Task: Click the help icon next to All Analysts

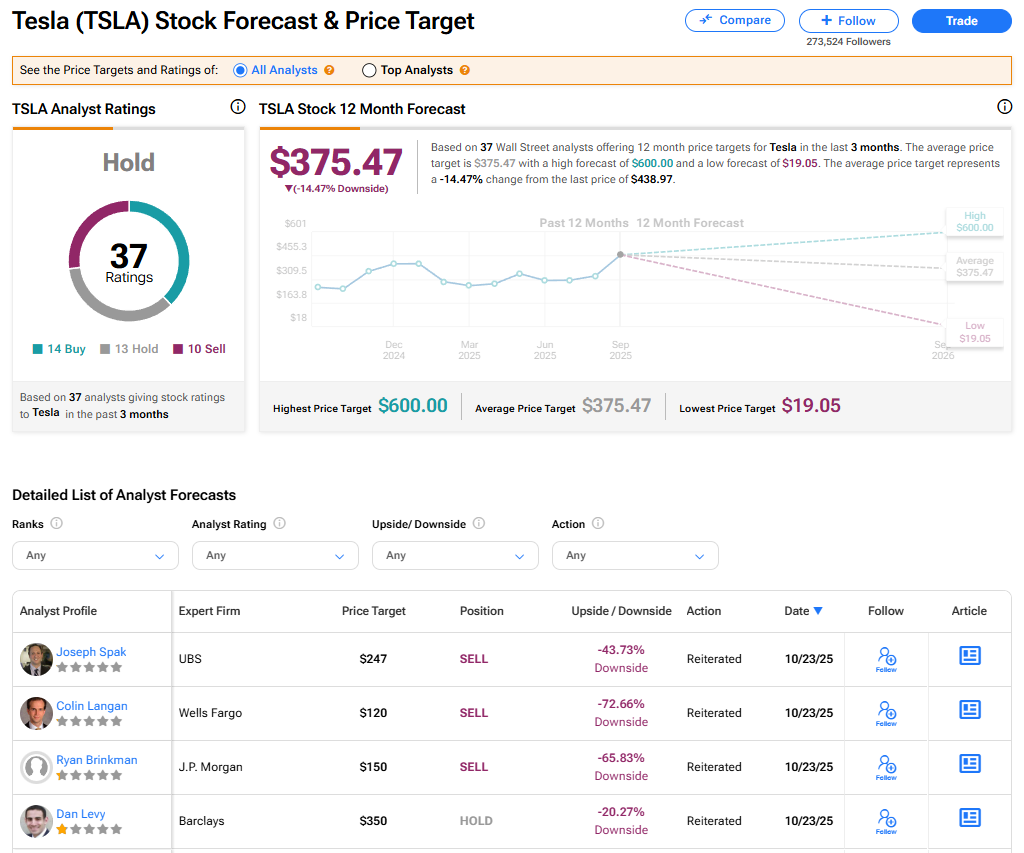Action: (x=329, y=71)
